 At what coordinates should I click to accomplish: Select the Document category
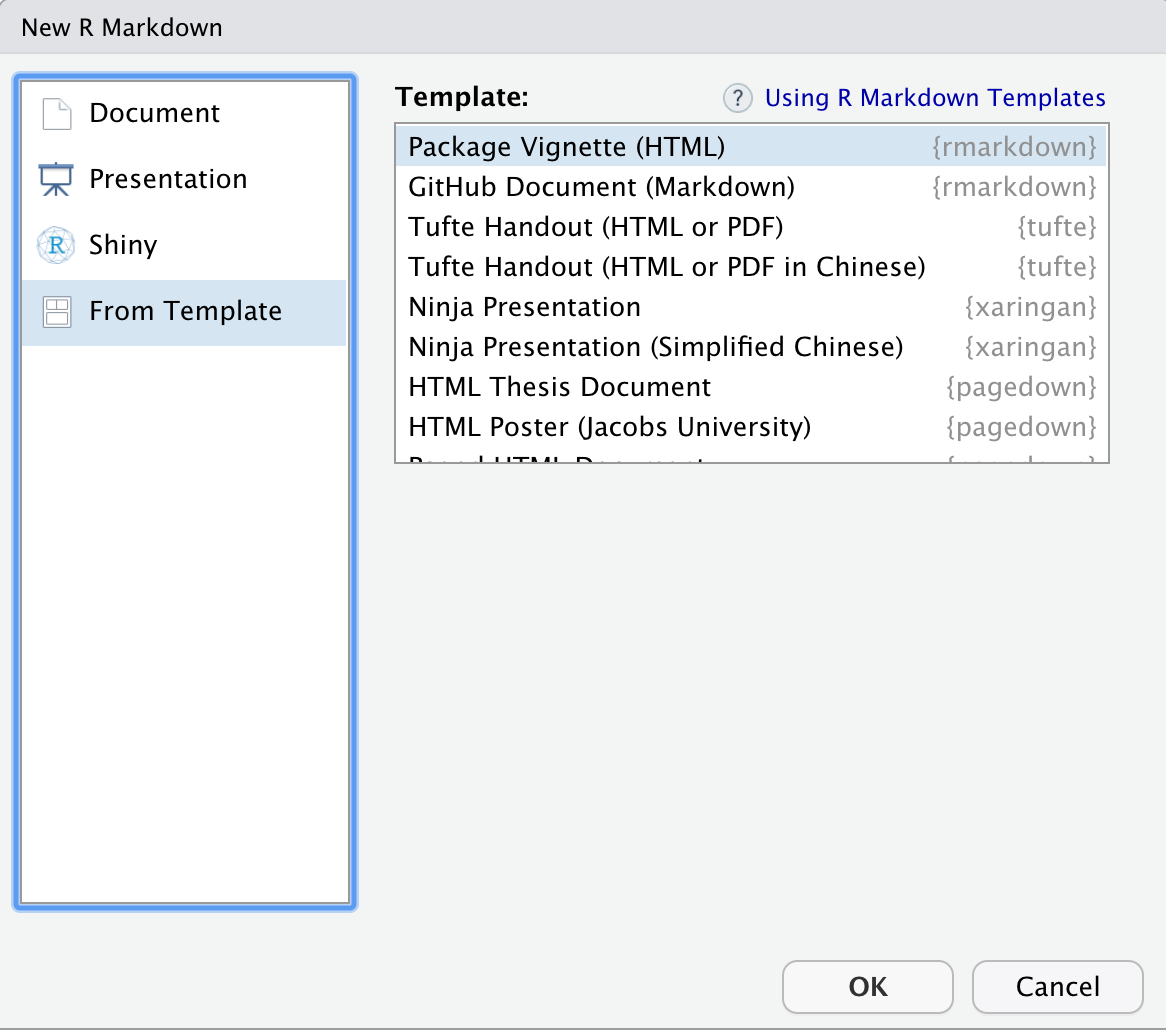tap(184, 114)
